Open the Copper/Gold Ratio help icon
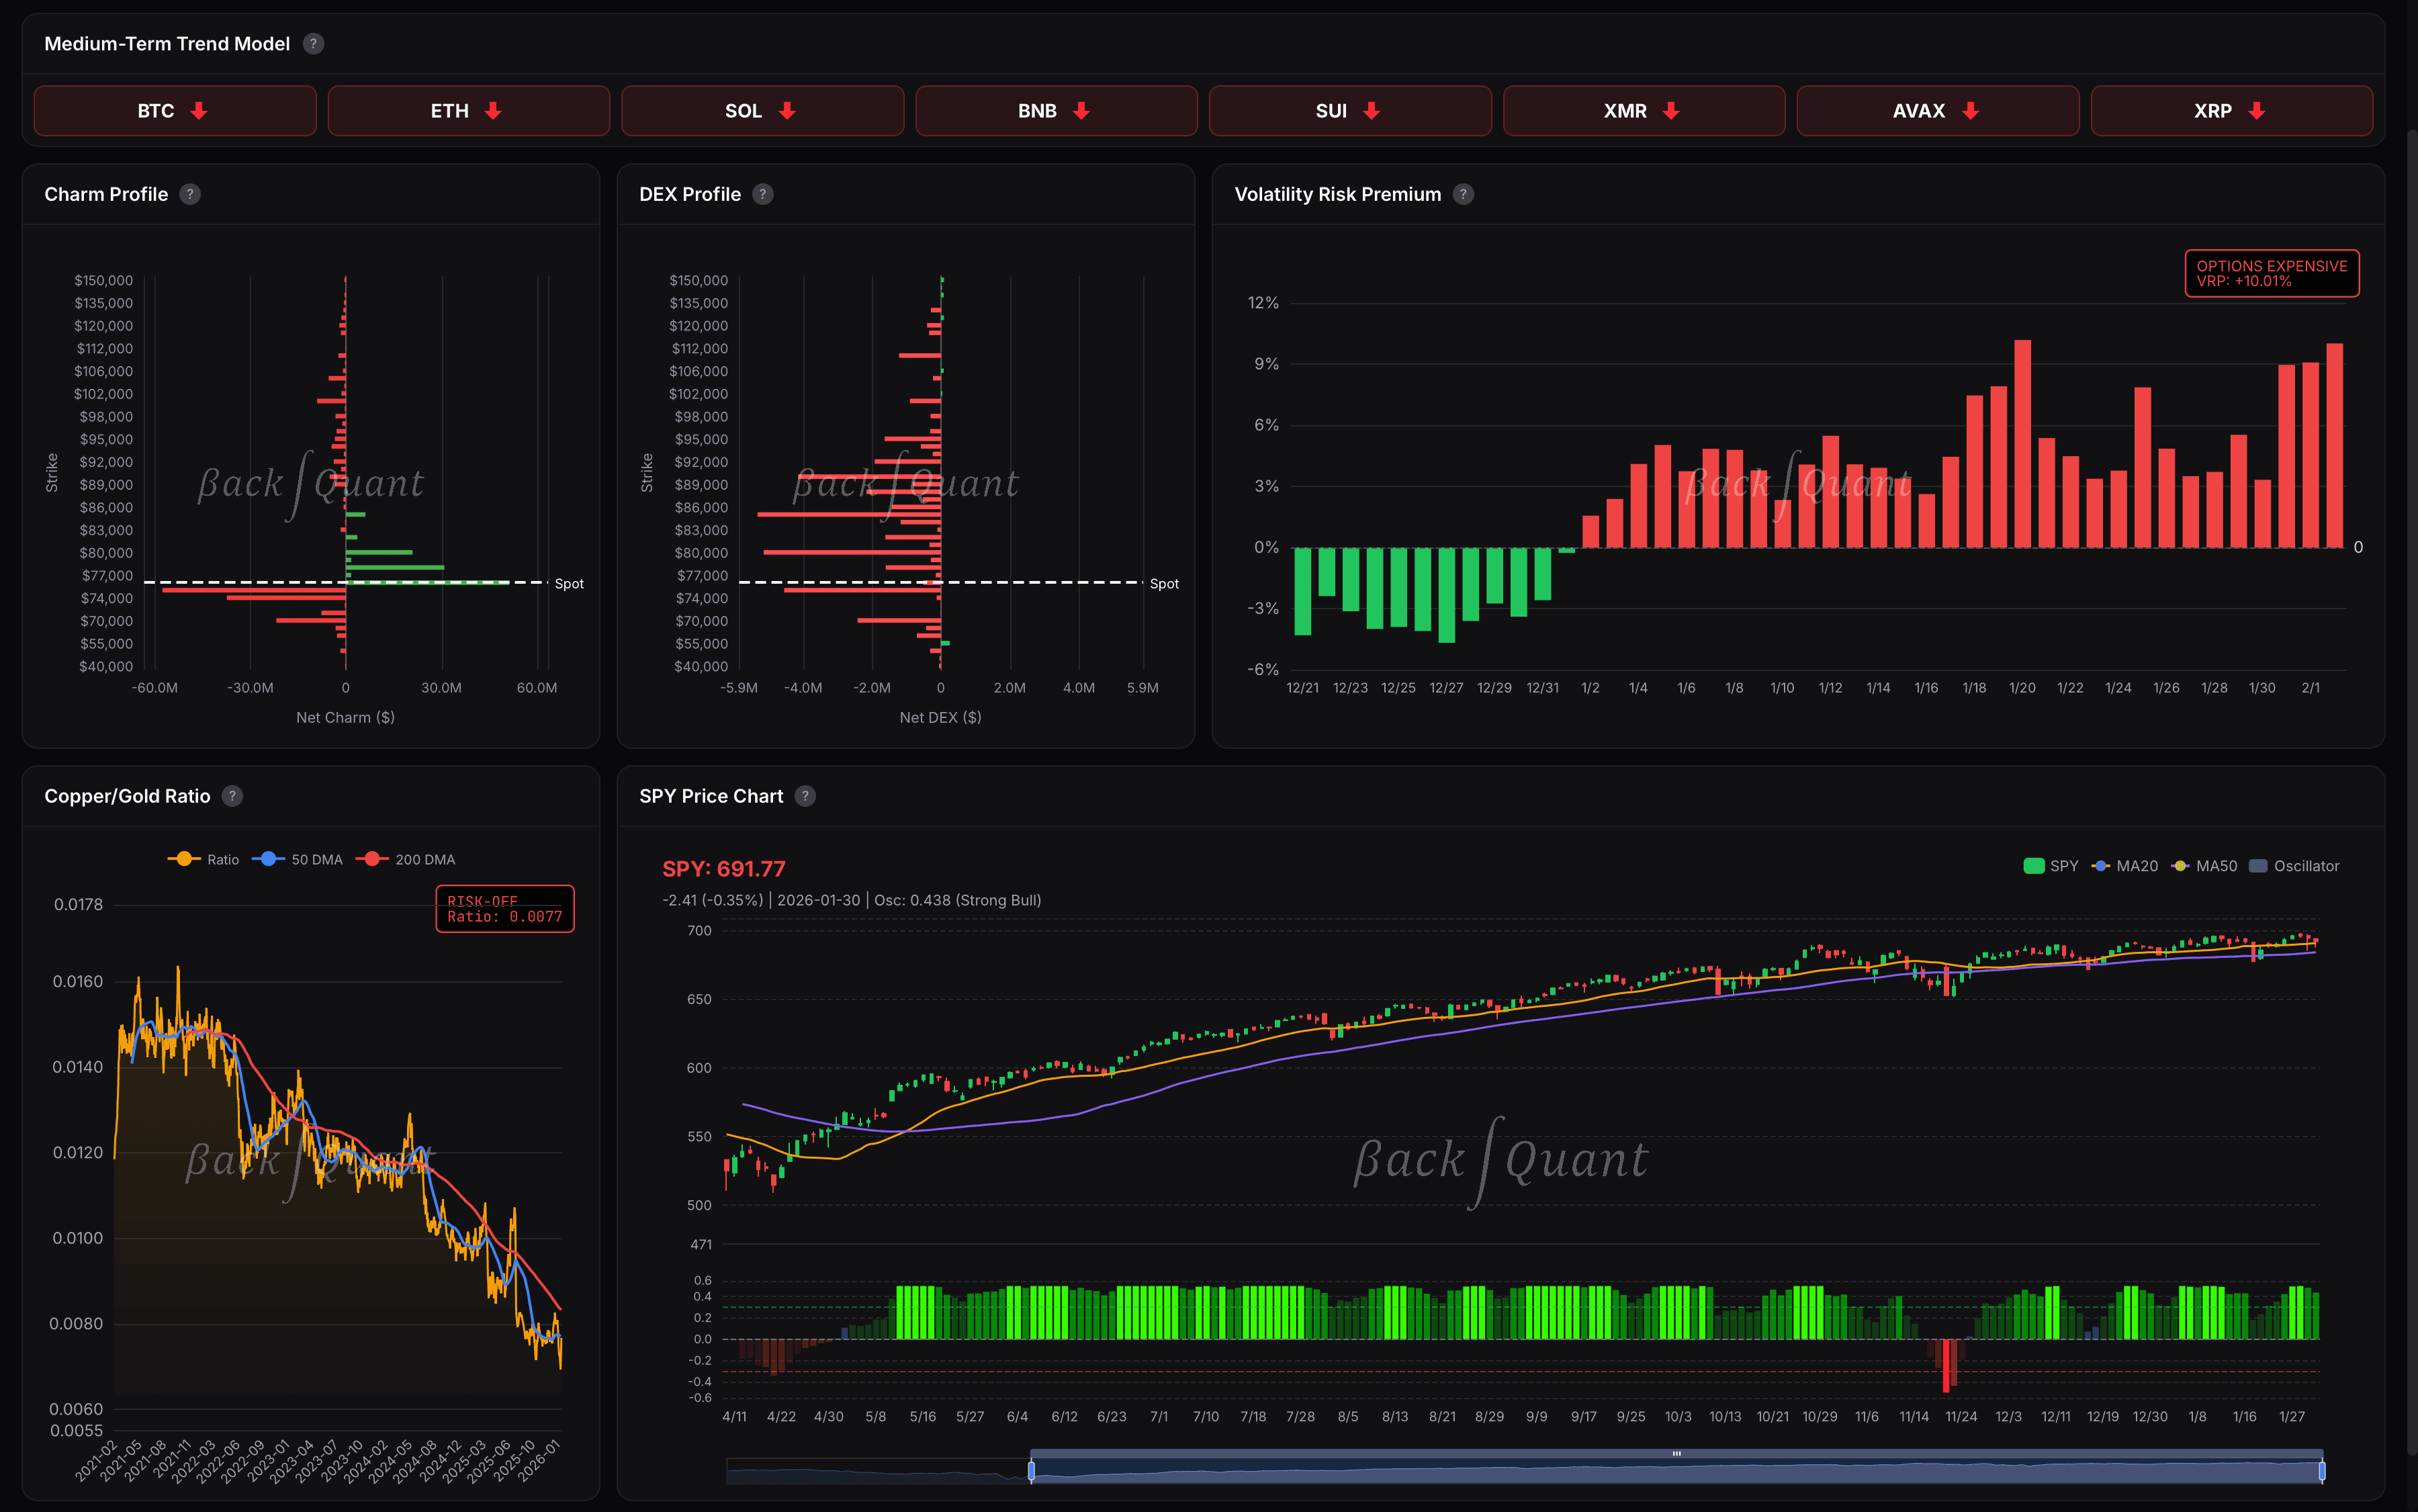2418x1512 pixels. point(232,796)
